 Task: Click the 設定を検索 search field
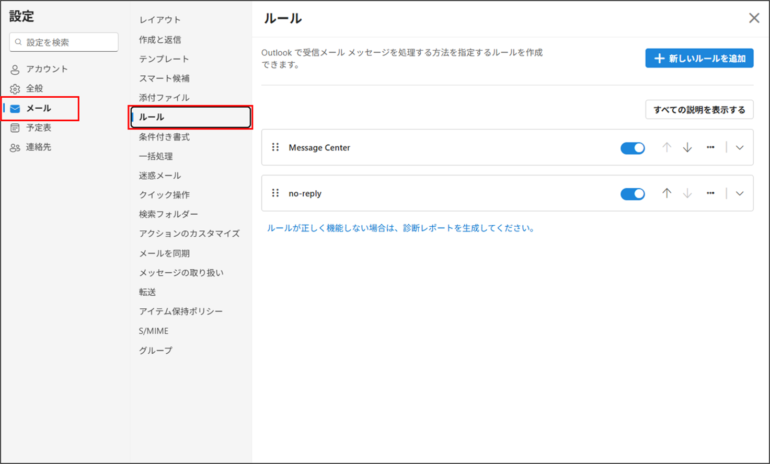[64, 42]
